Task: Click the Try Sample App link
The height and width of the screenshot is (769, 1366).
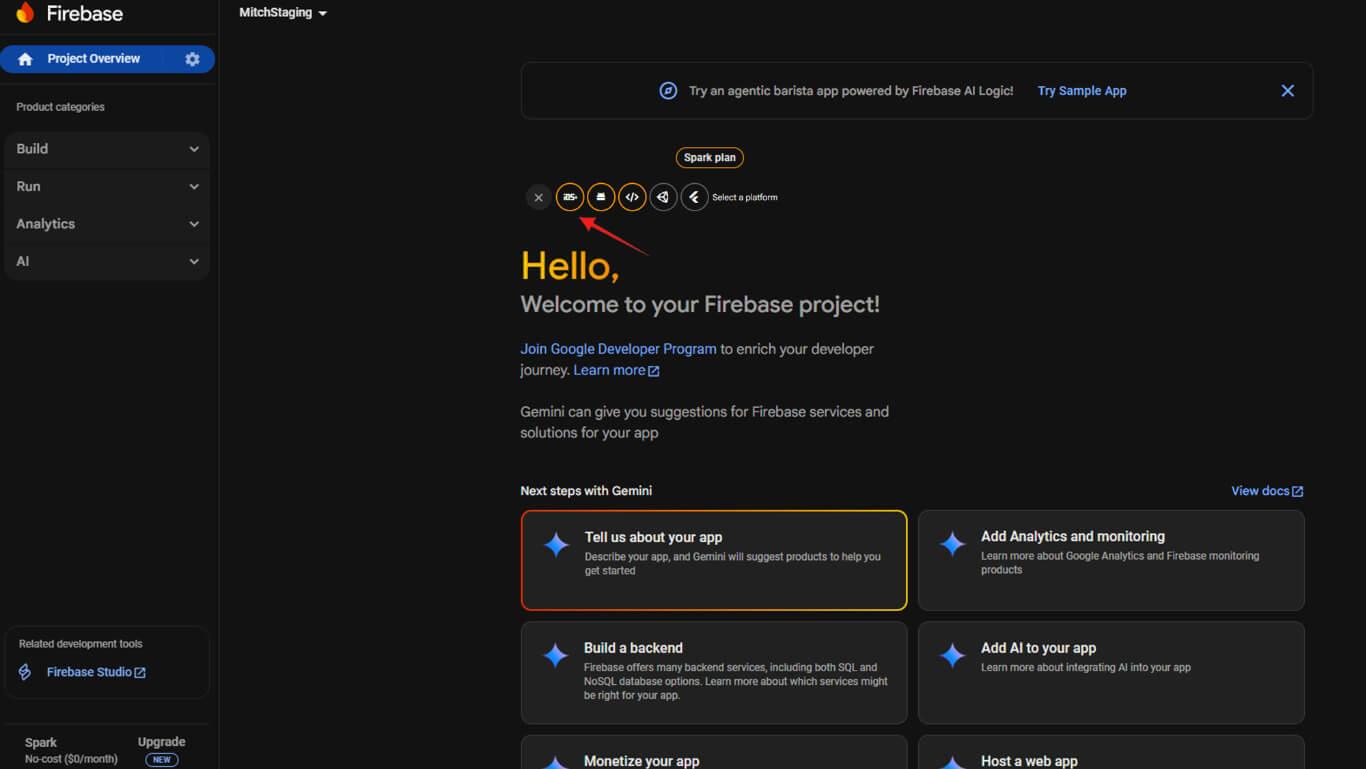Action: [1081, 91]
